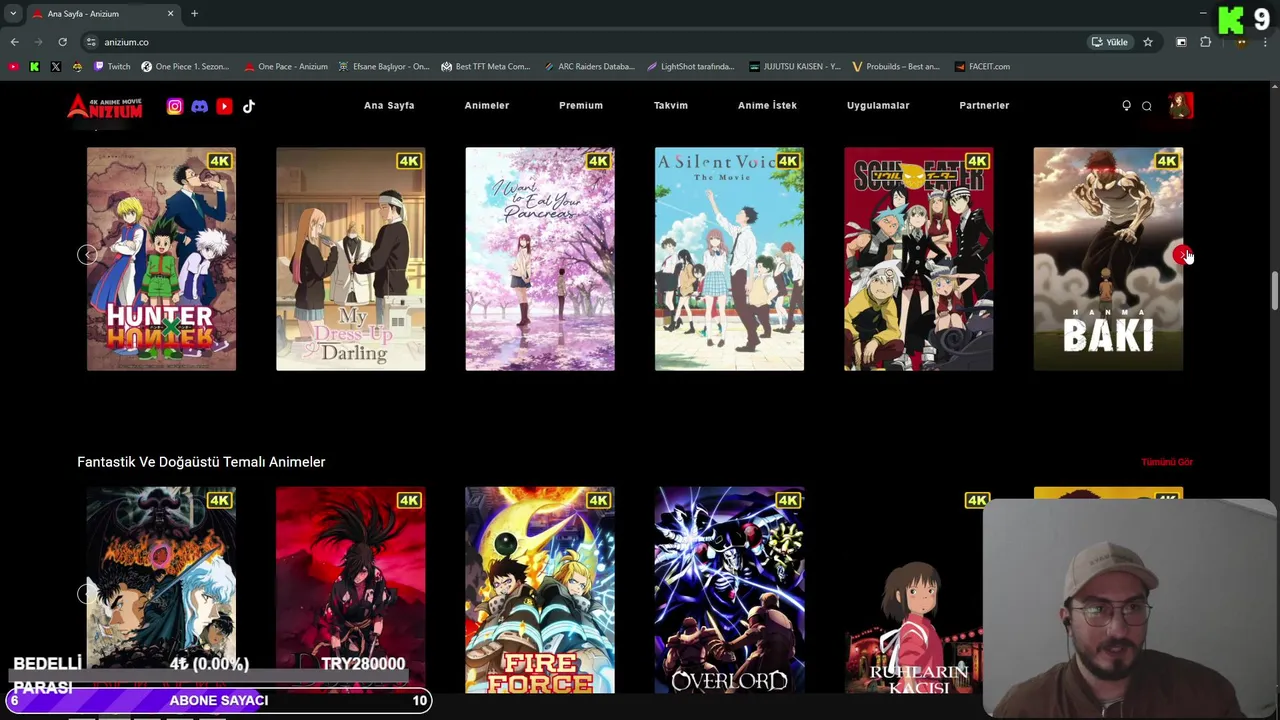The width and height of the screenshot is (1280, 720).
Task: Open A Silent Voice movie poster
Action: click(729, 259)
